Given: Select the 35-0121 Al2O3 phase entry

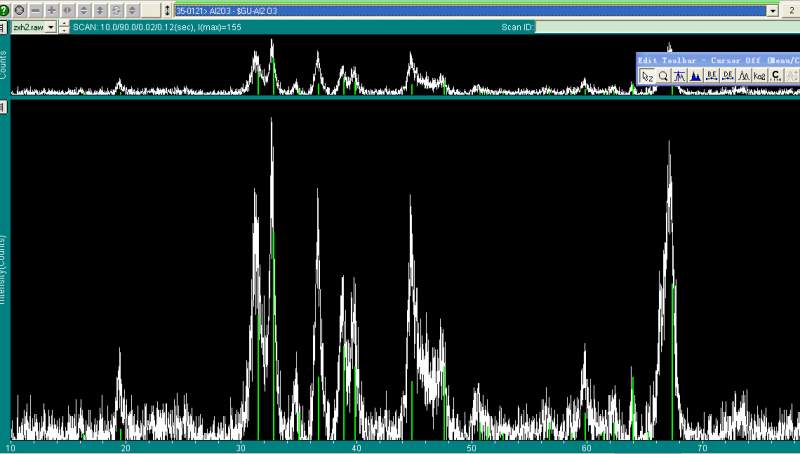Looking at the screenshot, I should coord(470,11).
